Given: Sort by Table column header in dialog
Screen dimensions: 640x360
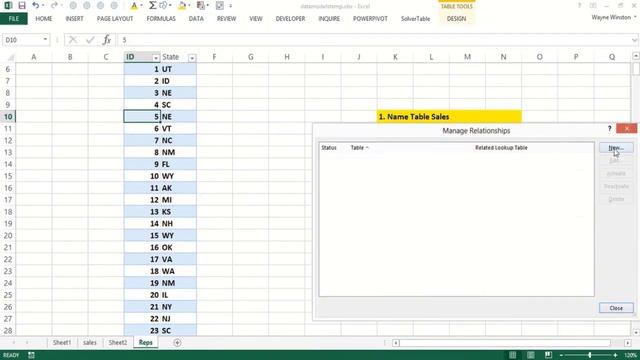Looking at the screenshot, I should [359, 148].
